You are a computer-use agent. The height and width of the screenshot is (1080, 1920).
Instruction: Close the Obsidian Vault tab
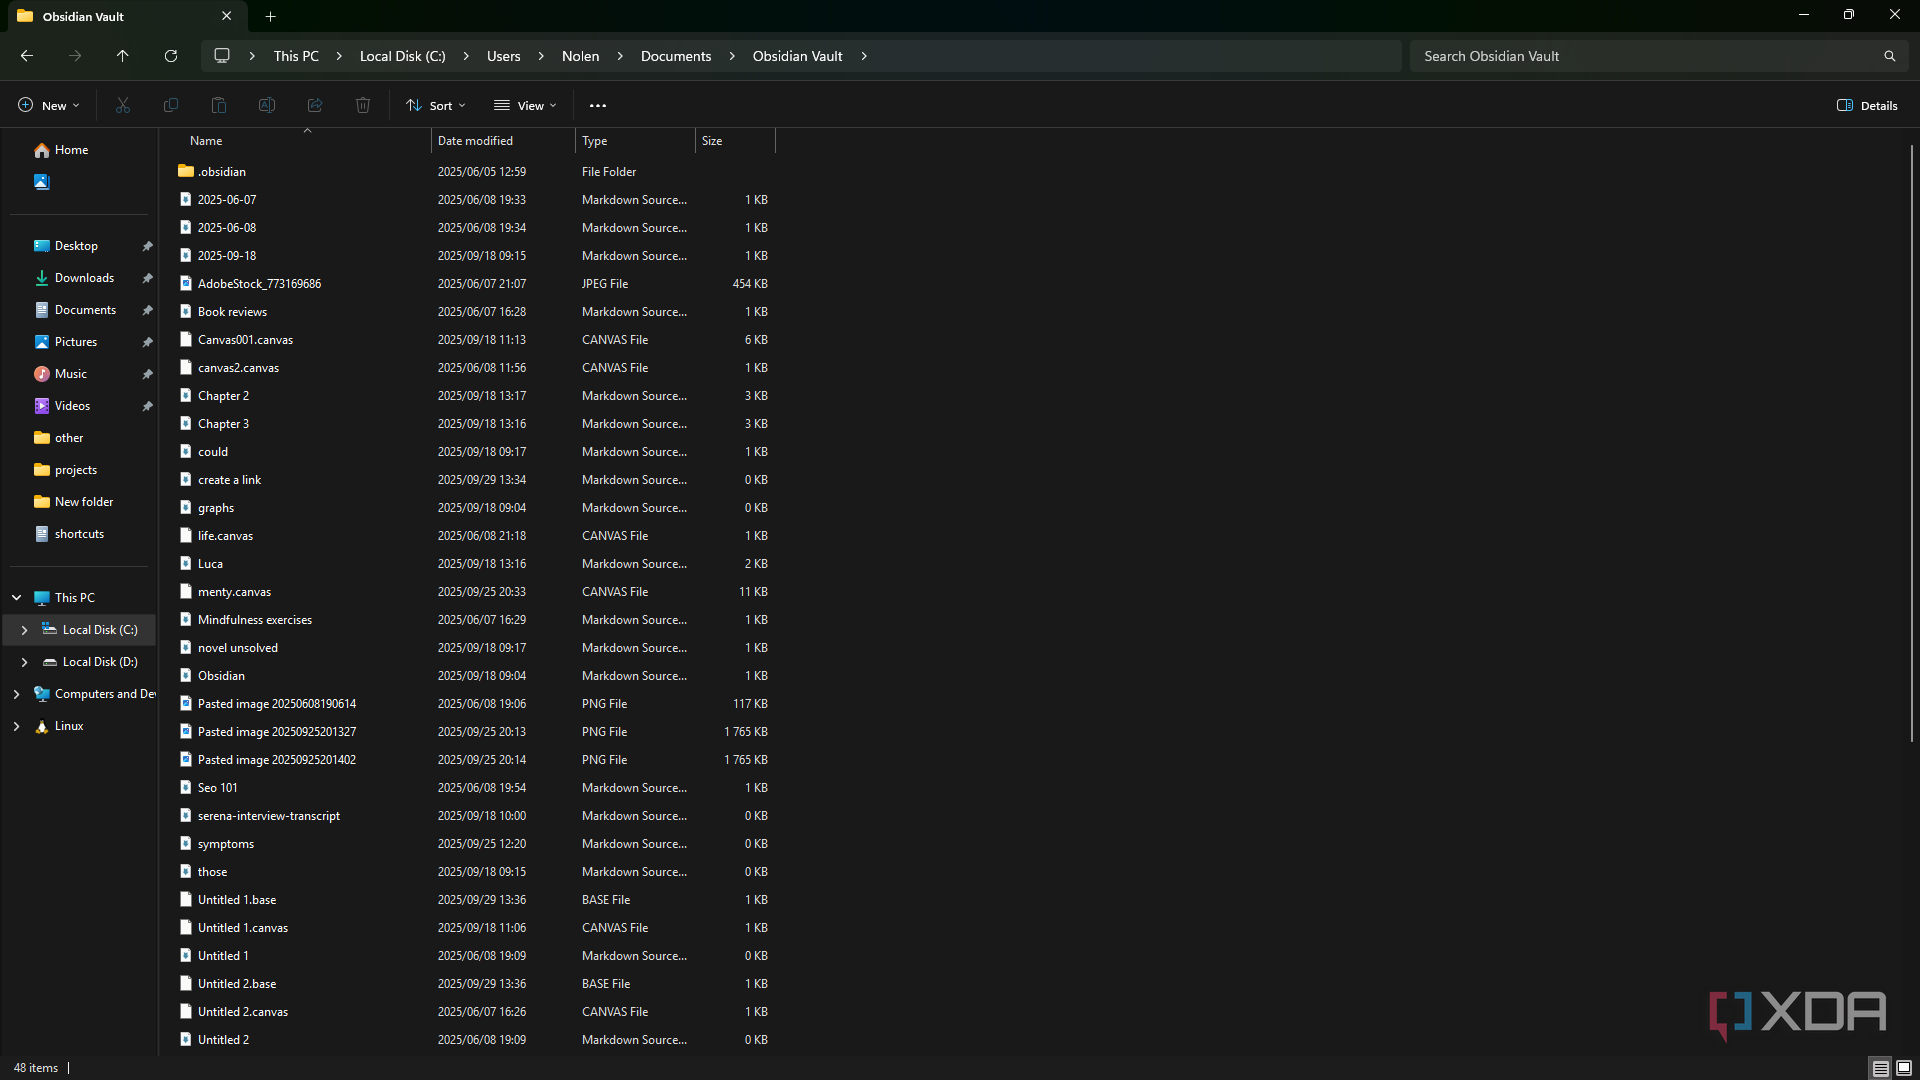click(x=227, y=16)
